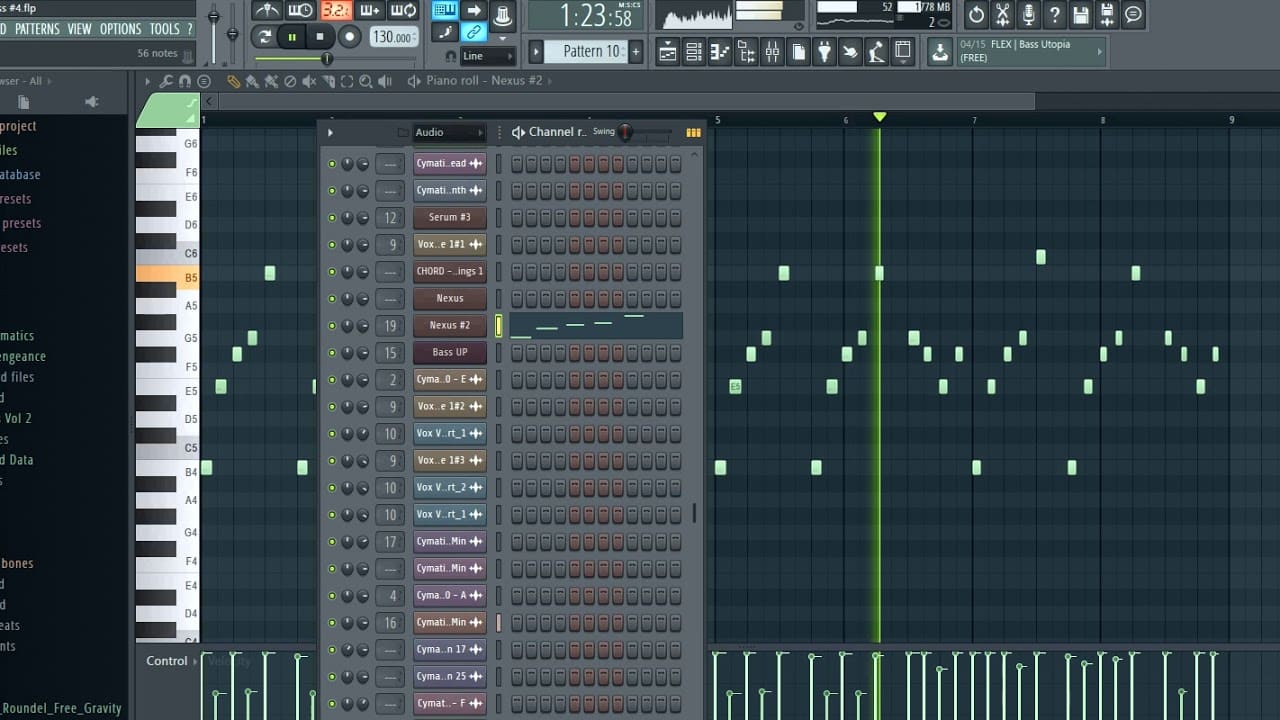Select the piano roll pencil draw tool

233,81
